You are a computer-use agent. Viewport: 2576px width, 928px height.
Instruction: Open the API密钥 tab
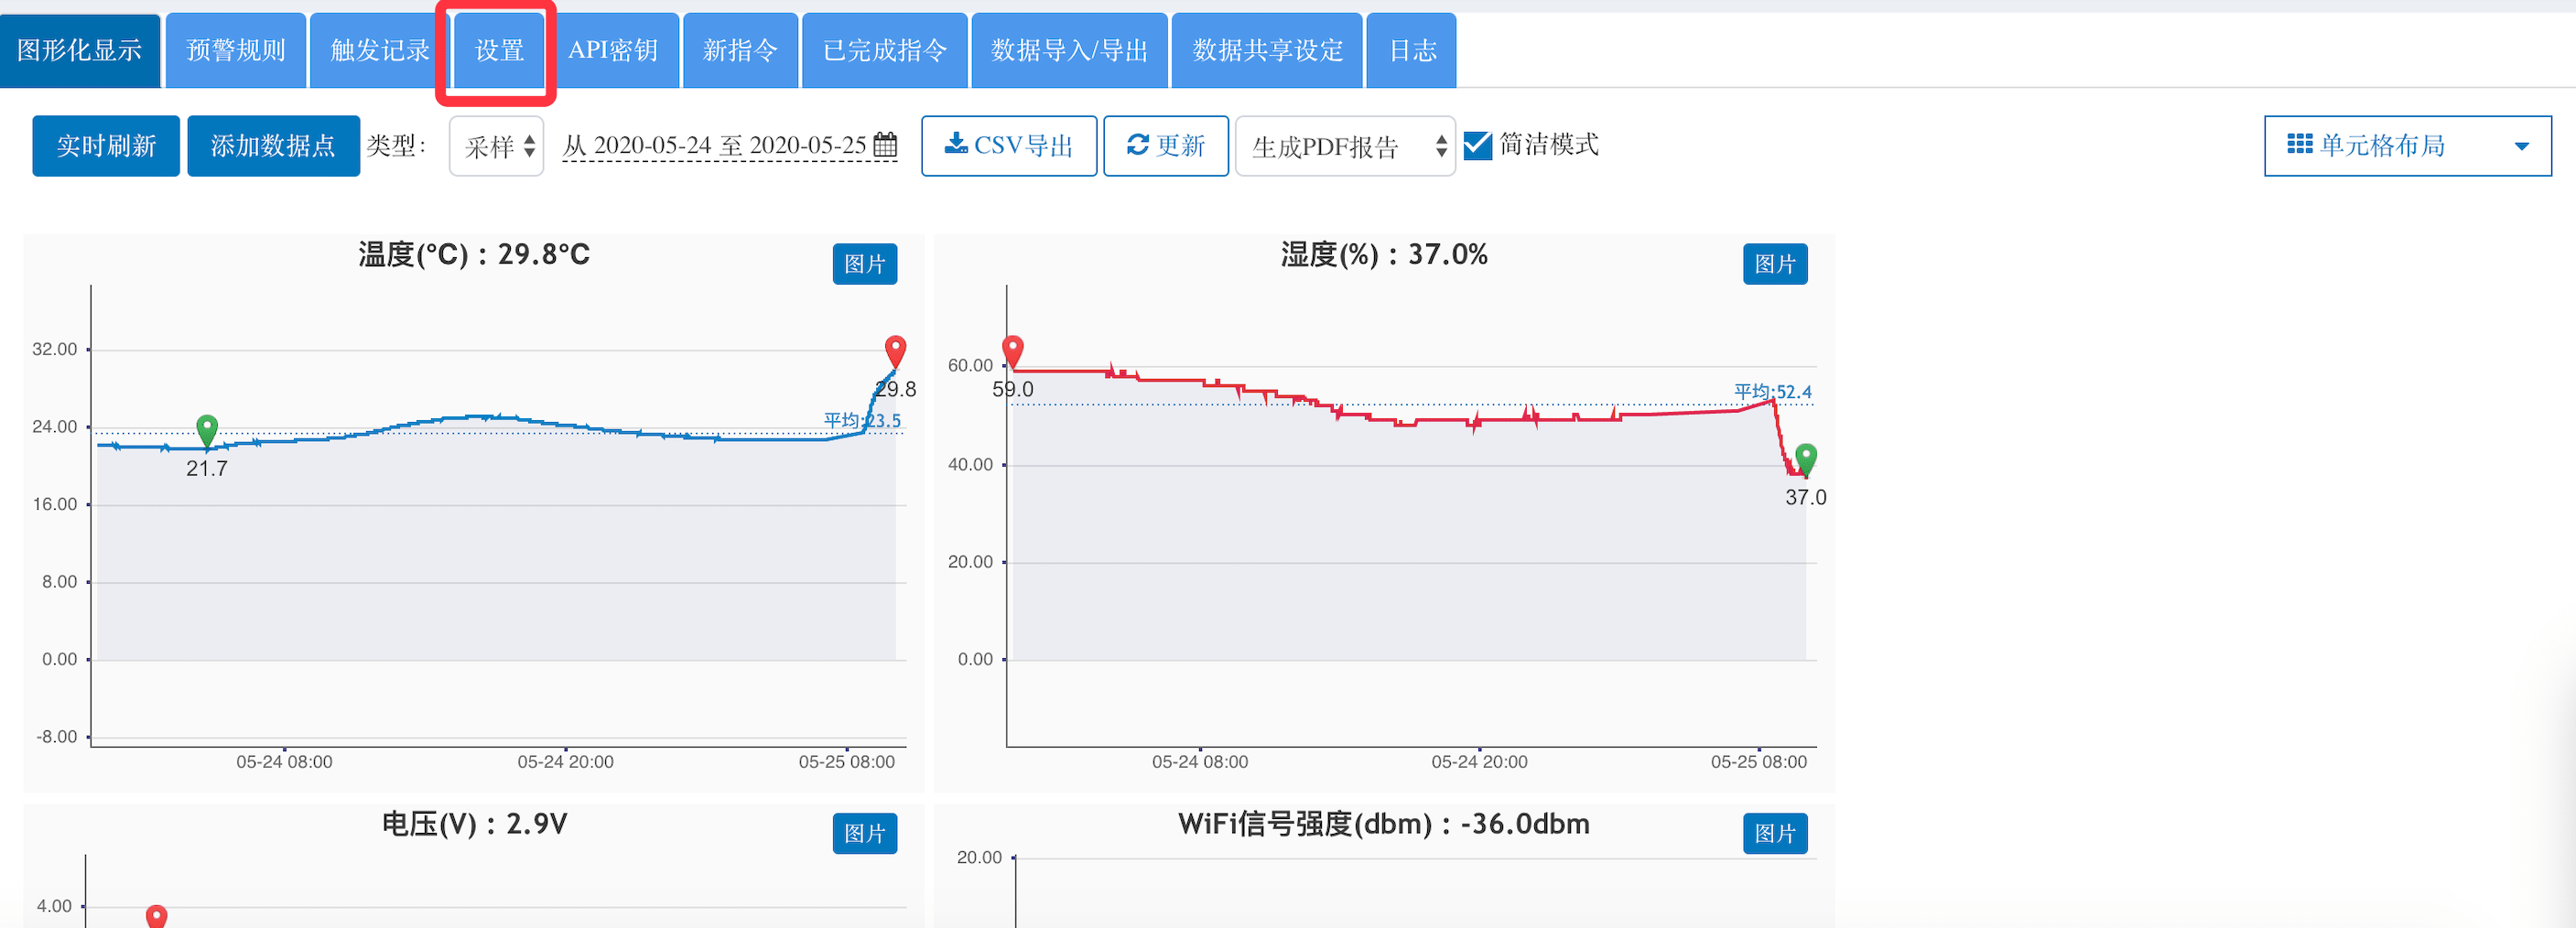613,50
